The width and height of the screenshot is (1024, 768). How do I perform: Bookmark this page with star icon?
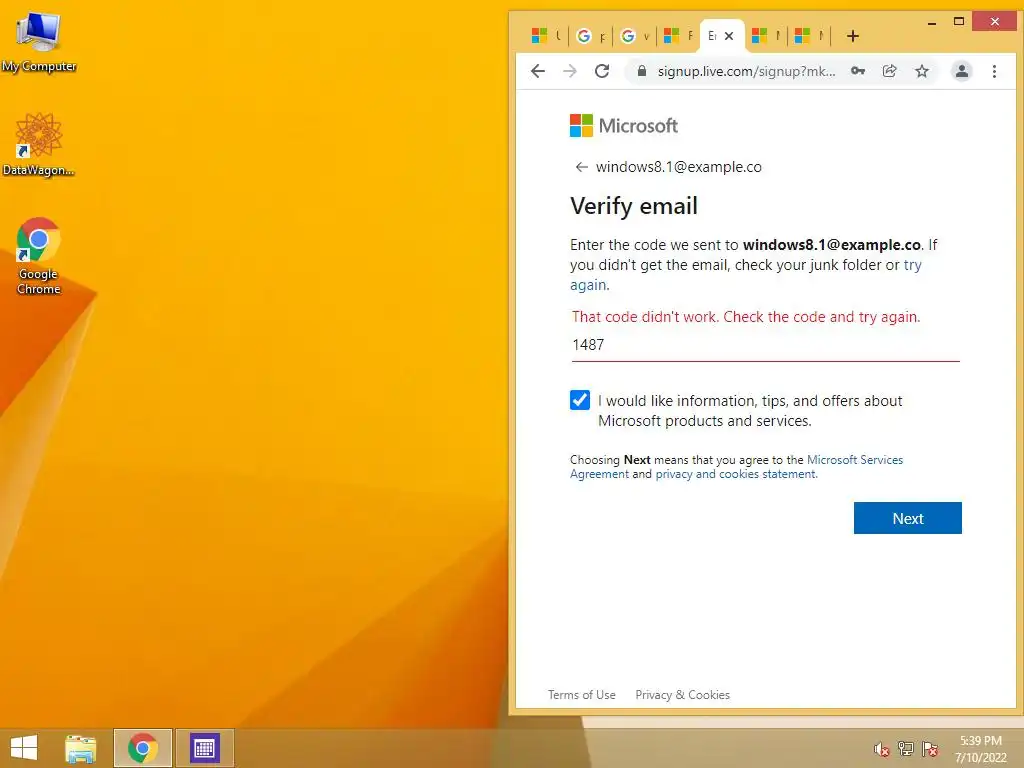[x=921, y=71]
